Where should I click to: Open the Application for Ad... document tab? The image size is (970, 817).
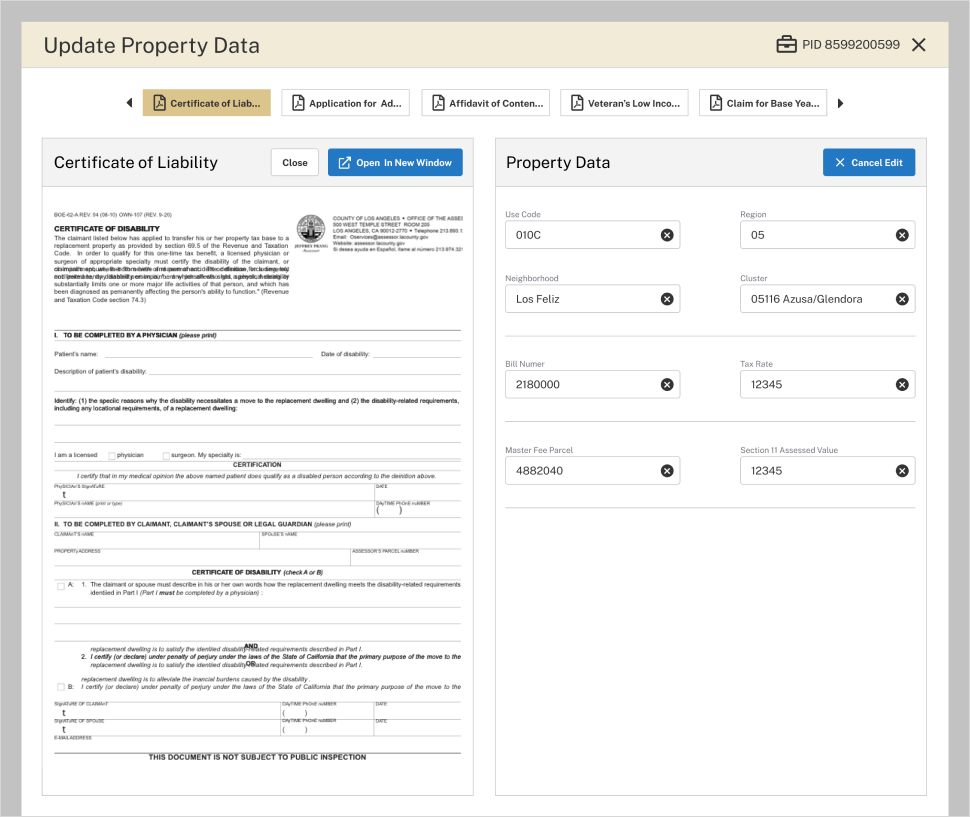pos(346,103)
